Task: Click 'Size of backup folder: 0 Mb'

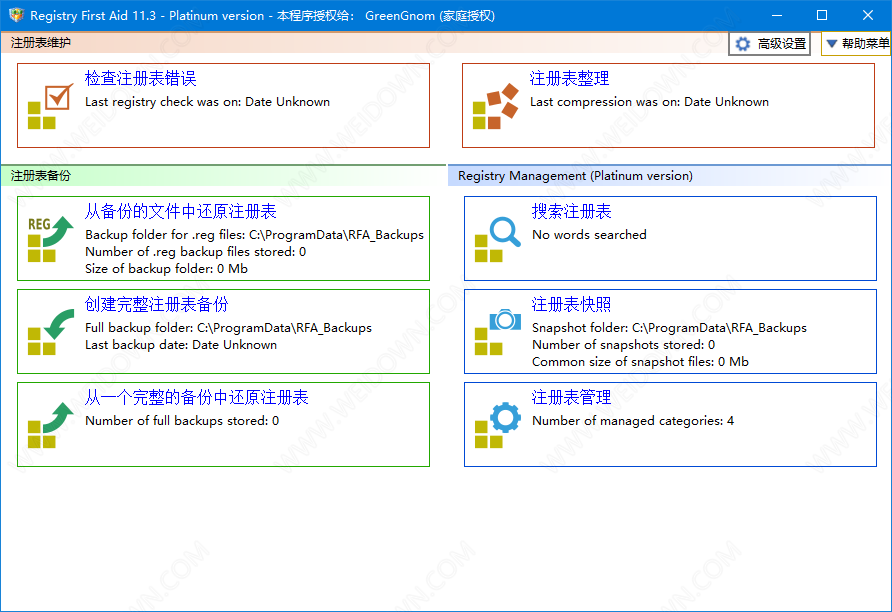Action: coord(167,268)
